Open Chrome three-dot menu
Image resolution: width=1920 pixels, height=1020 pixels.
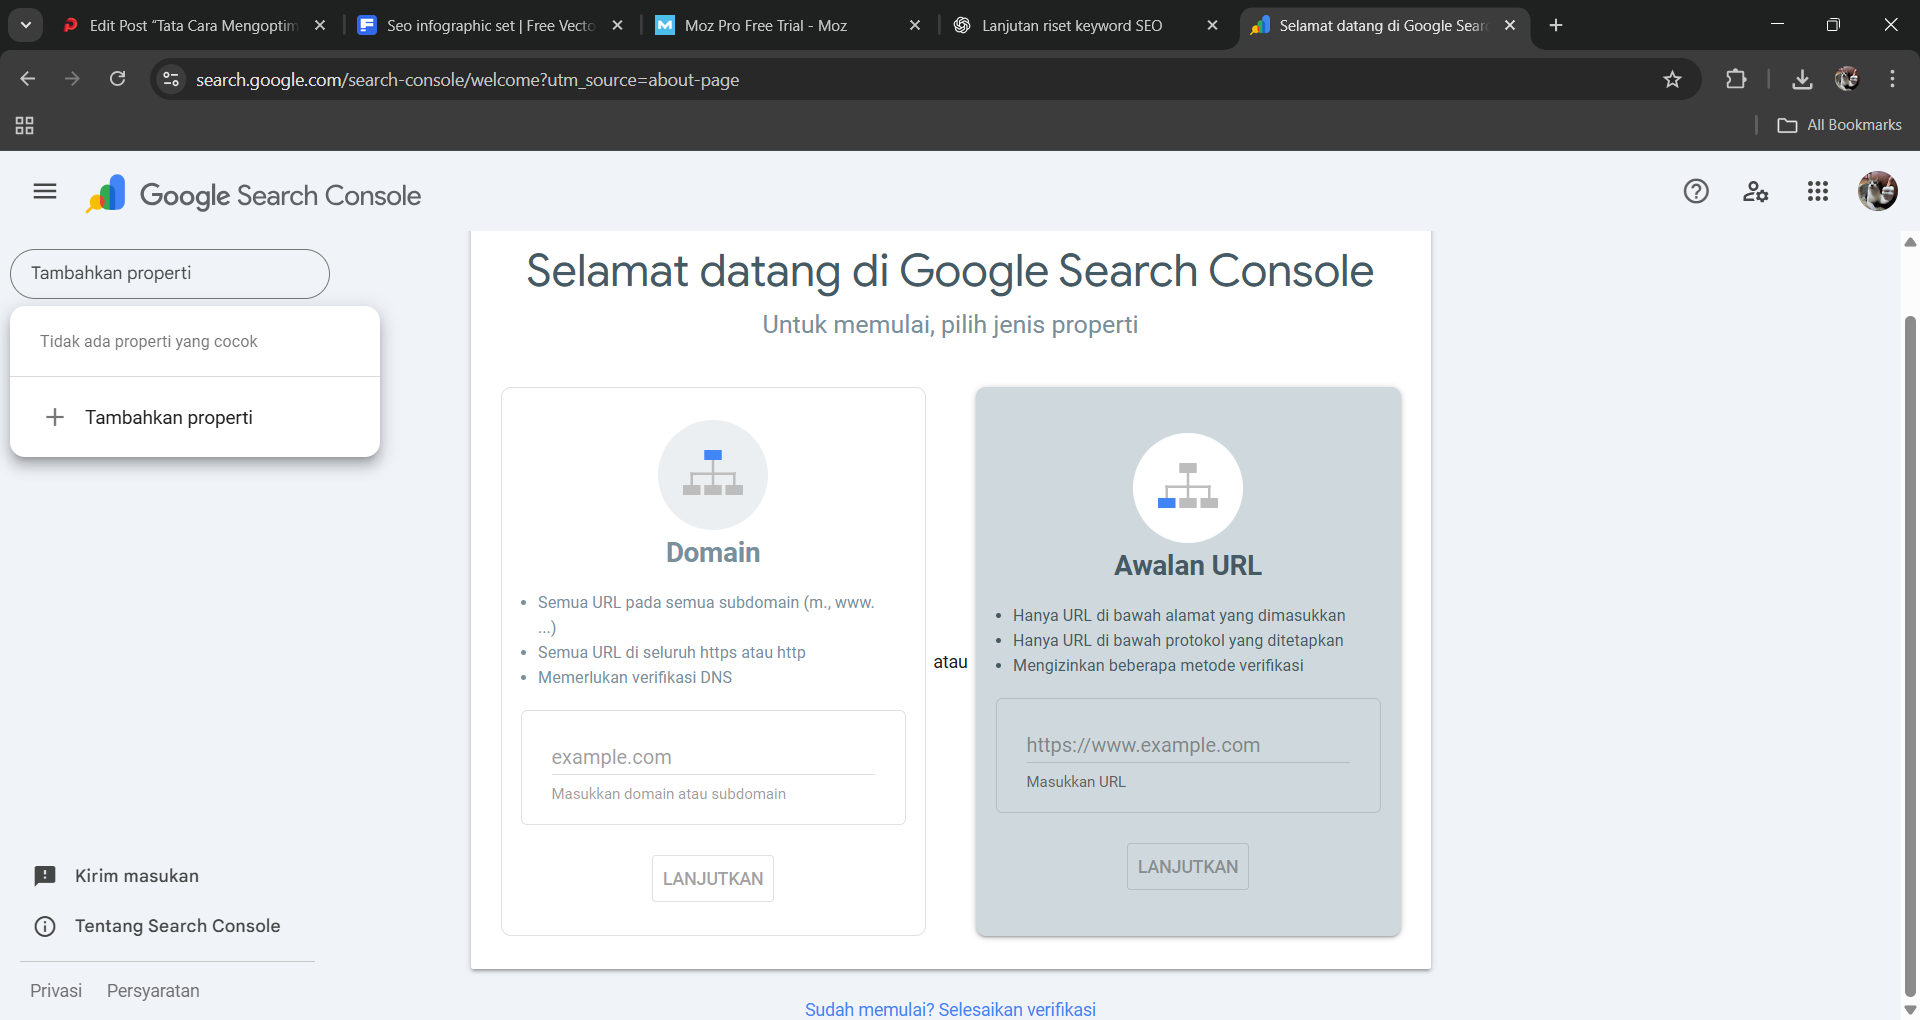point(1892,79)
